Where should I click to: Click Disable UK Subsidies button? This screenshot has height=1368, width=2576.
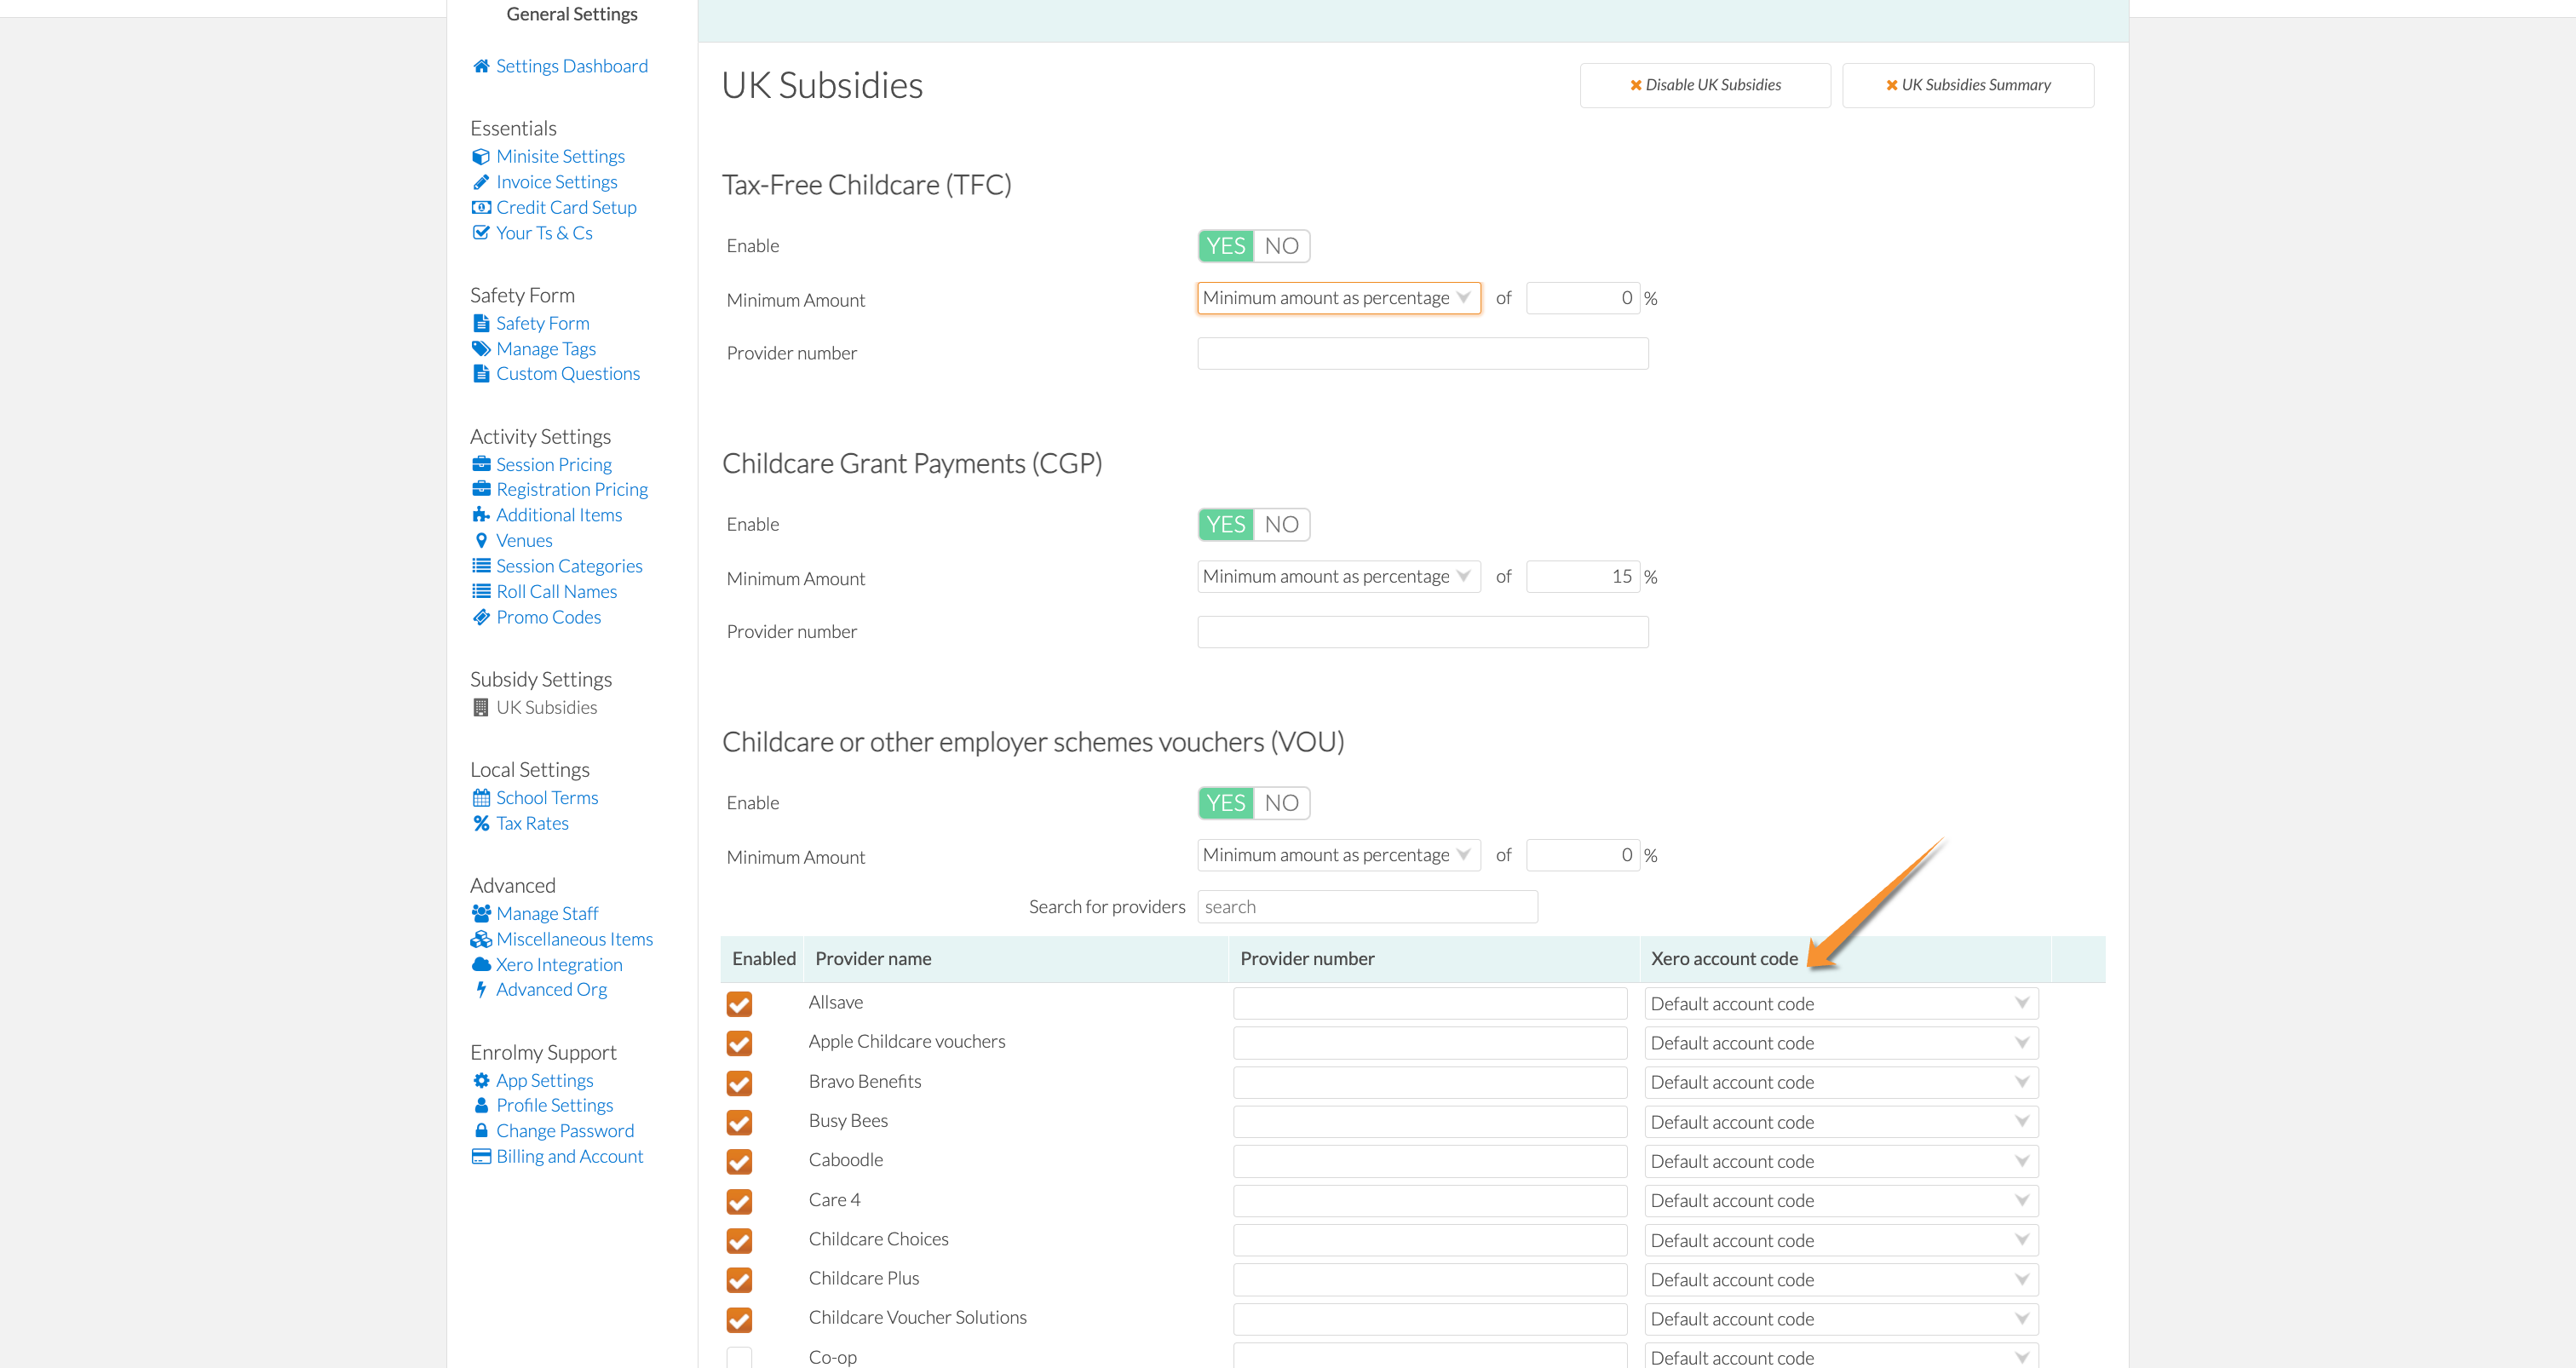(x=1705, y=85)
